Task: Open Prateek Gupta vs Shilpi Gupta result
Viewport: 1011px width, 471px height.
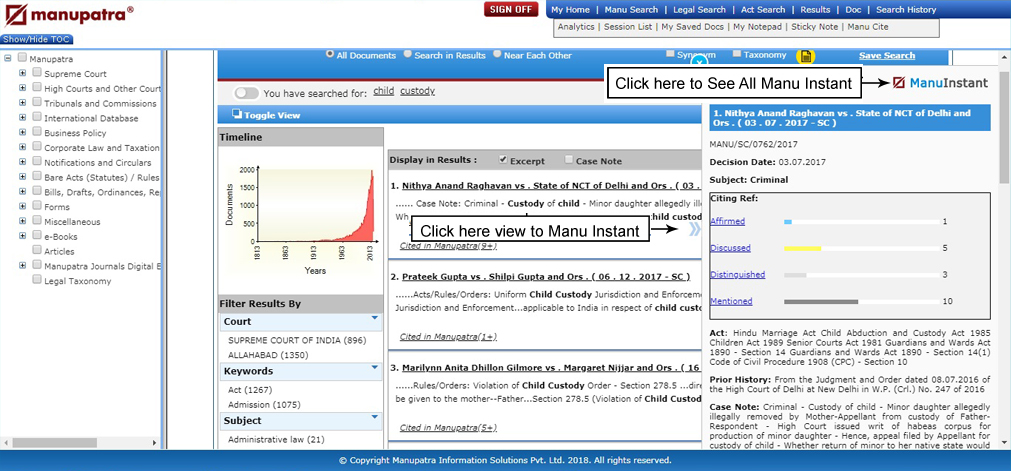Action: 545,277
